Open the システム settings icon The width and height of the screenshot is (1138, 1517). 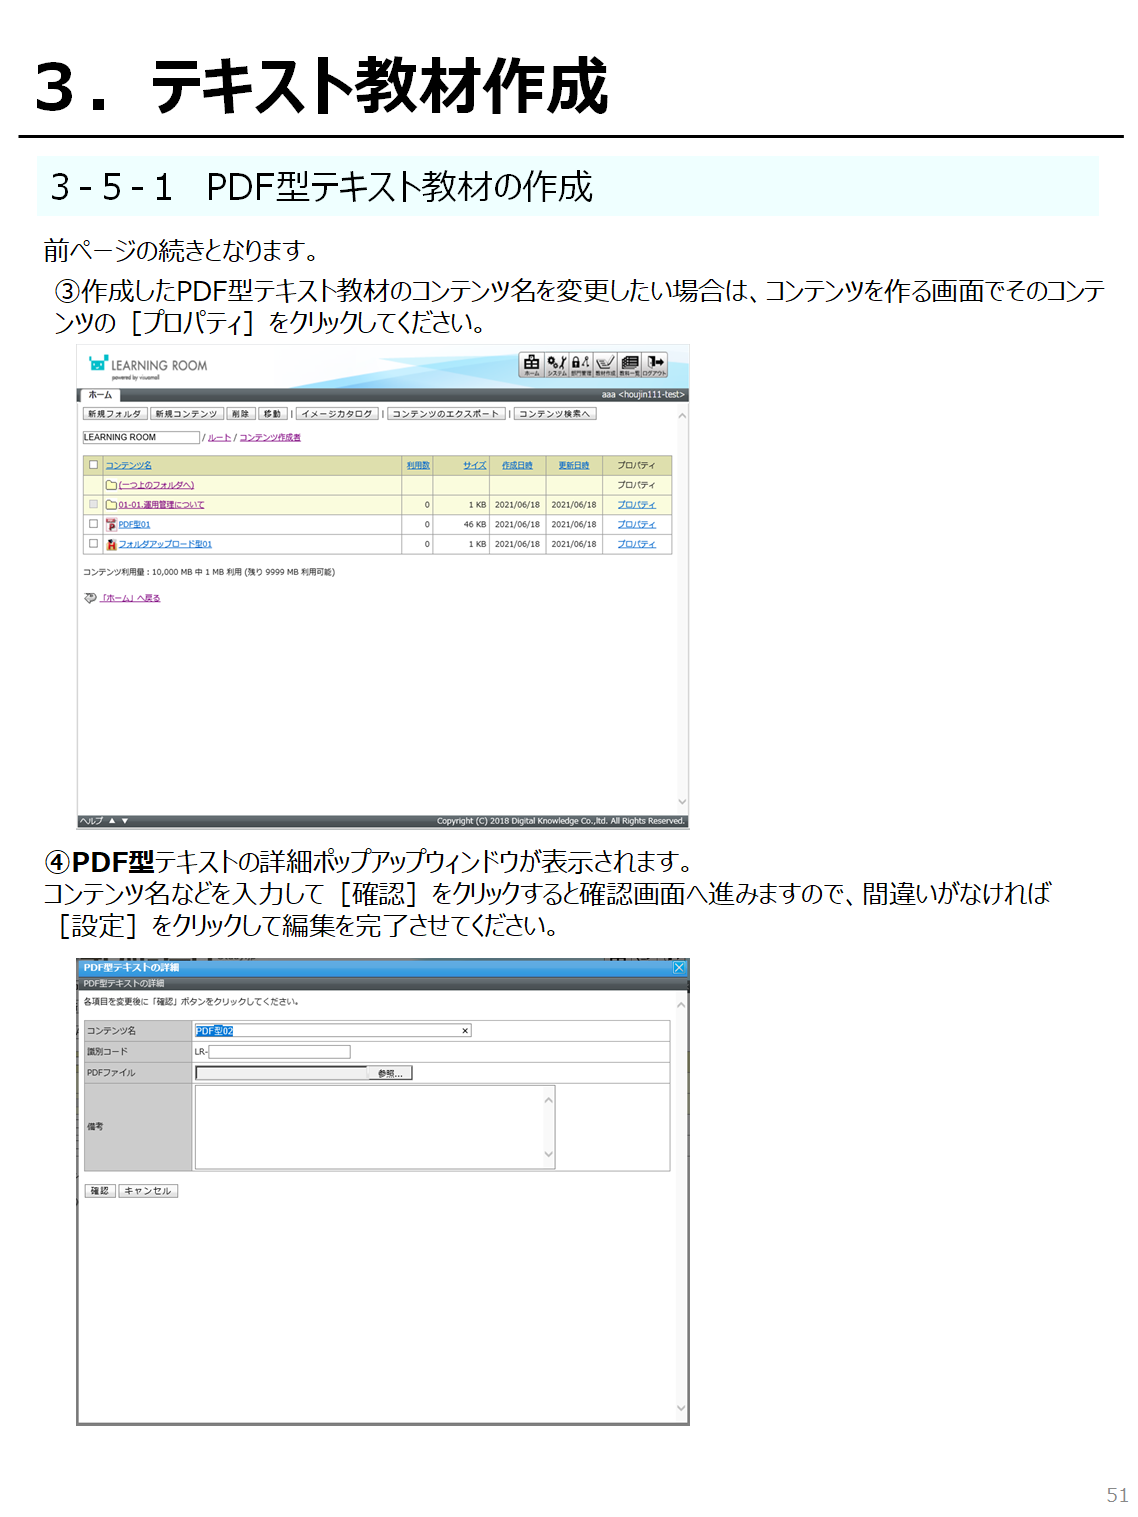(x=556, y=365)
